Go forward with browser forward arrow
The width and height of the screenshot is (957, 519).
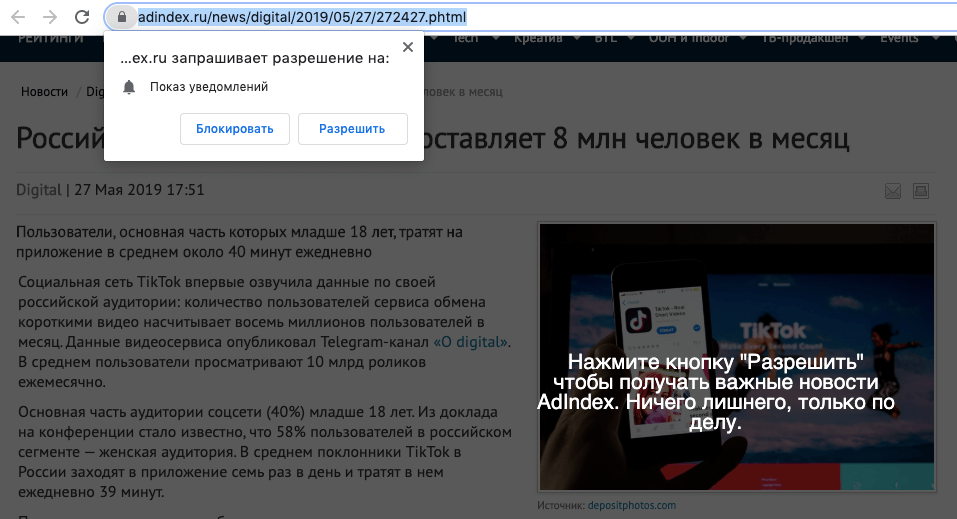coord(50,17)
